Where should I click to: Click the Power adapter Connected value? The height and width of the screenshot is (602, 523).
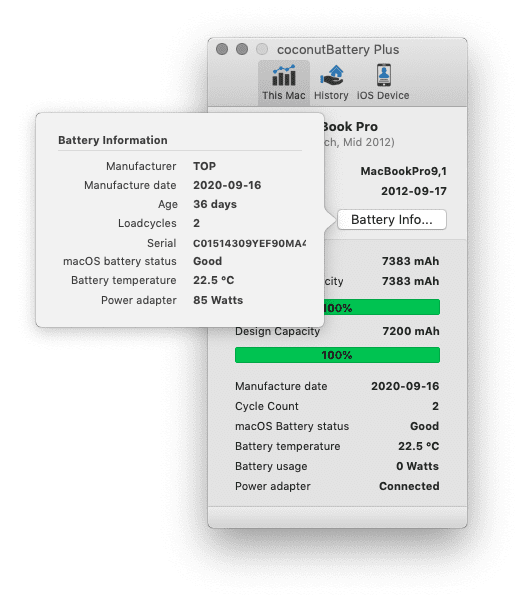(409, 486)
